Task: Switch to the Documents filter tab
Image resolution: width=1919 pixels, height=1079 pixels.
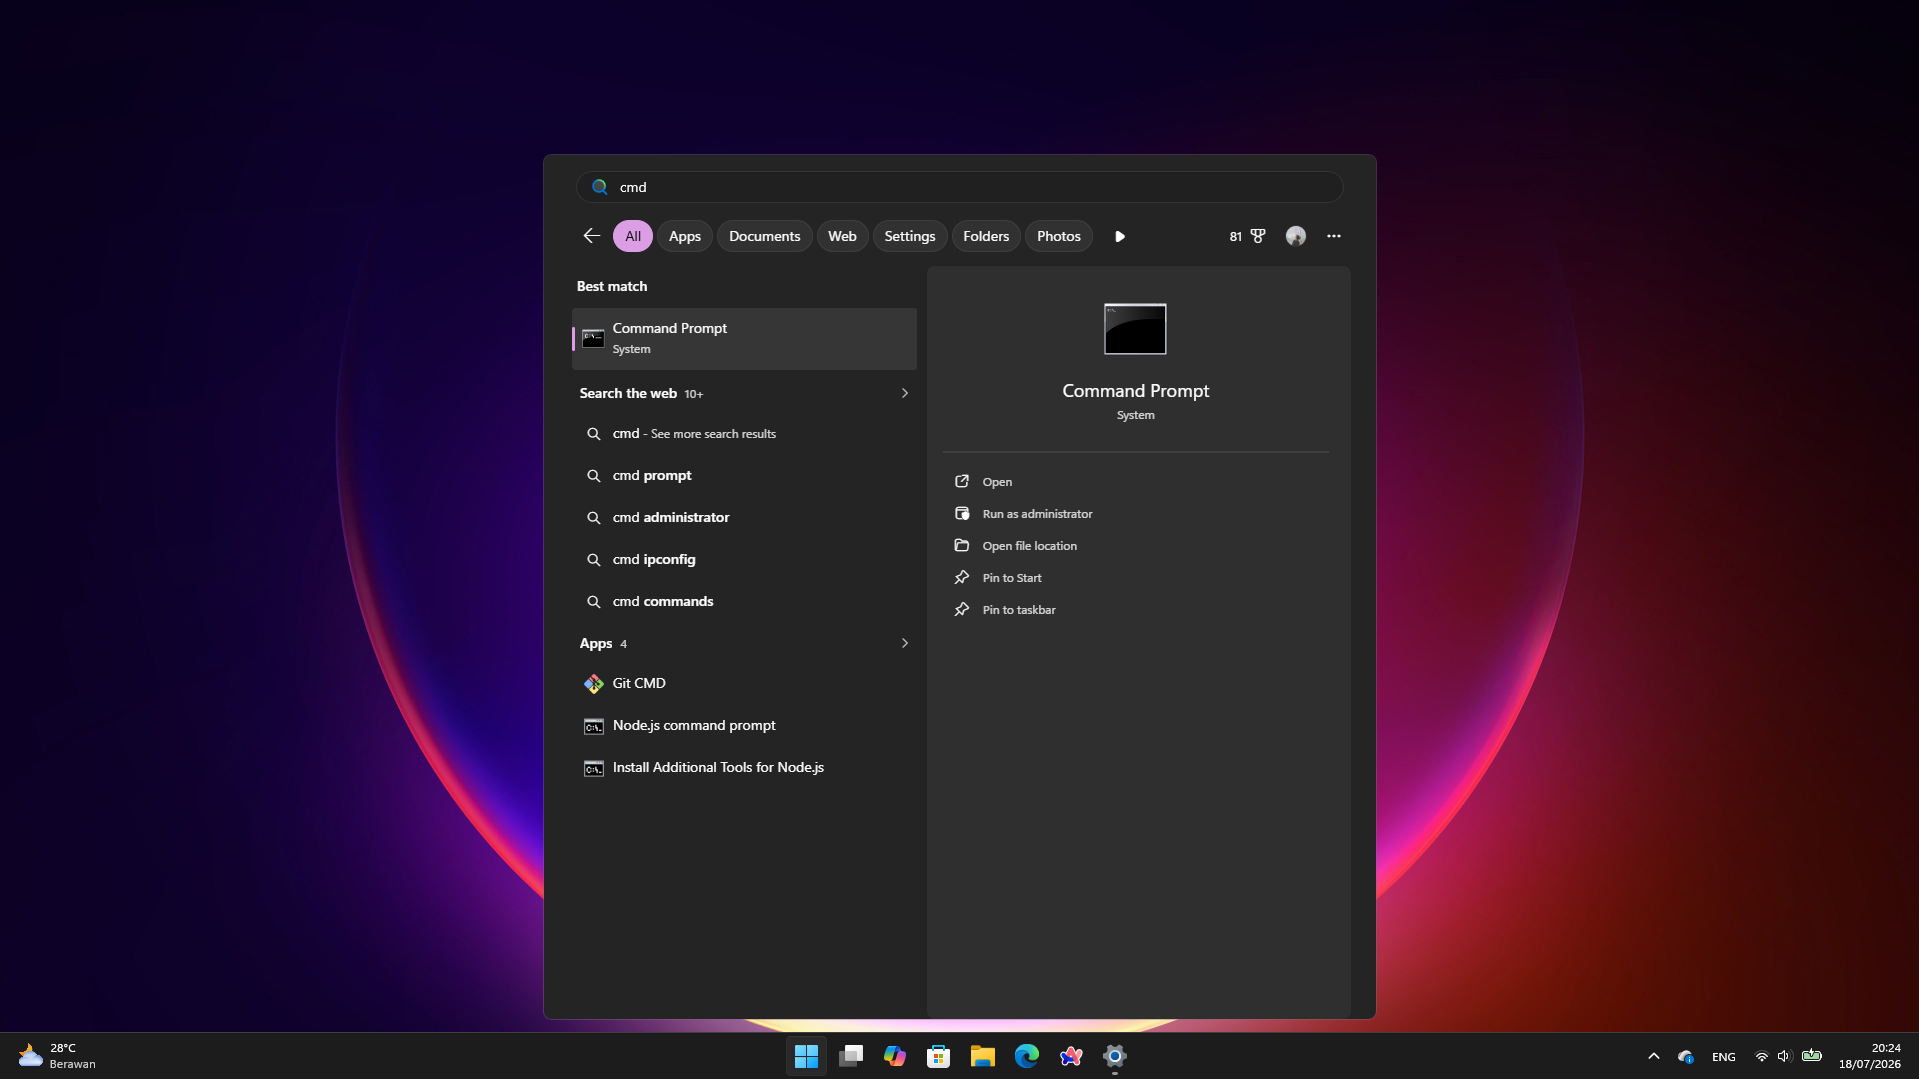Action: tap(764, 236)
